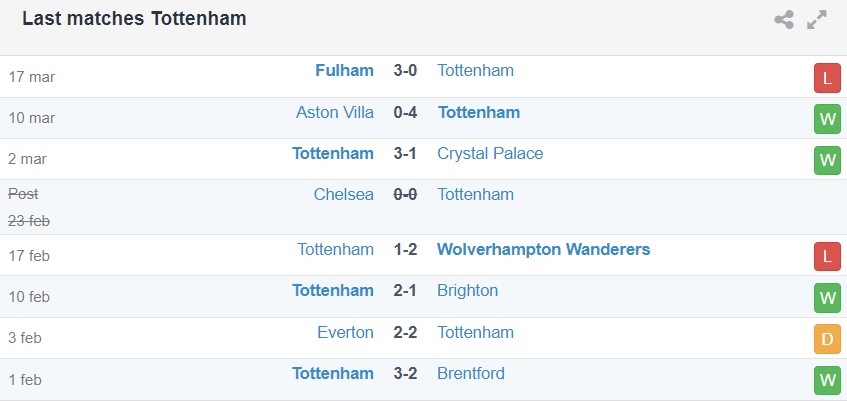The image size is (847, 401).
Task: Click the expand fullscreen arrows icon
Action: click(x=817, y=19)
